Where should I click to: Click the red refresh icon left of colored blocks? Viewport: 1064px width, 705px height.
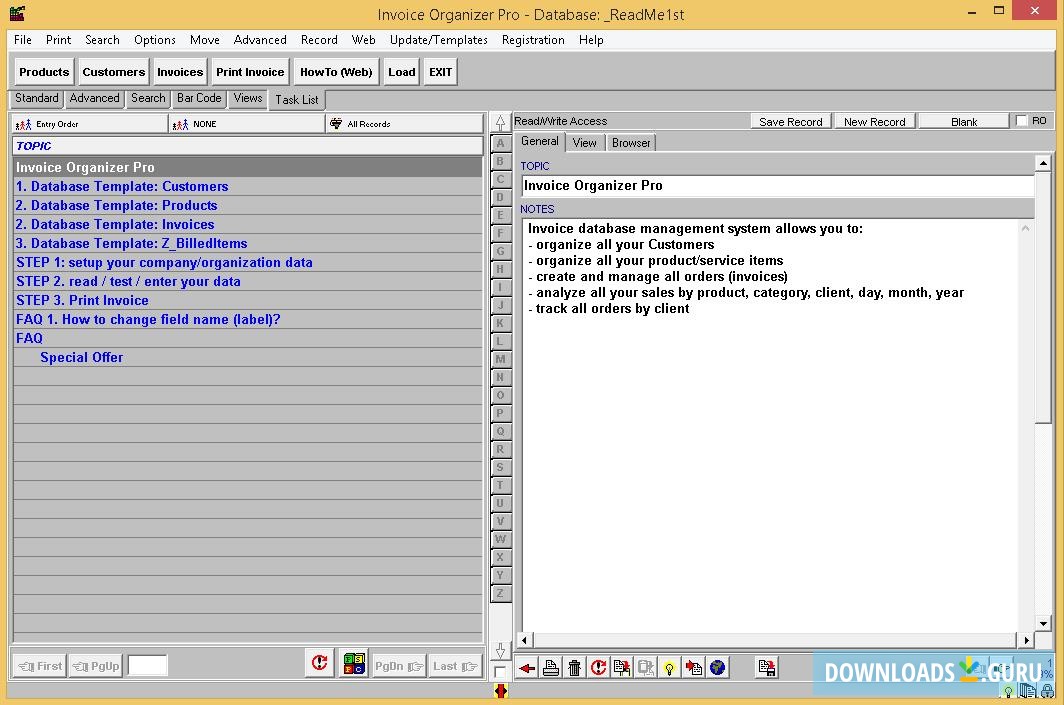tap(319, 664)
